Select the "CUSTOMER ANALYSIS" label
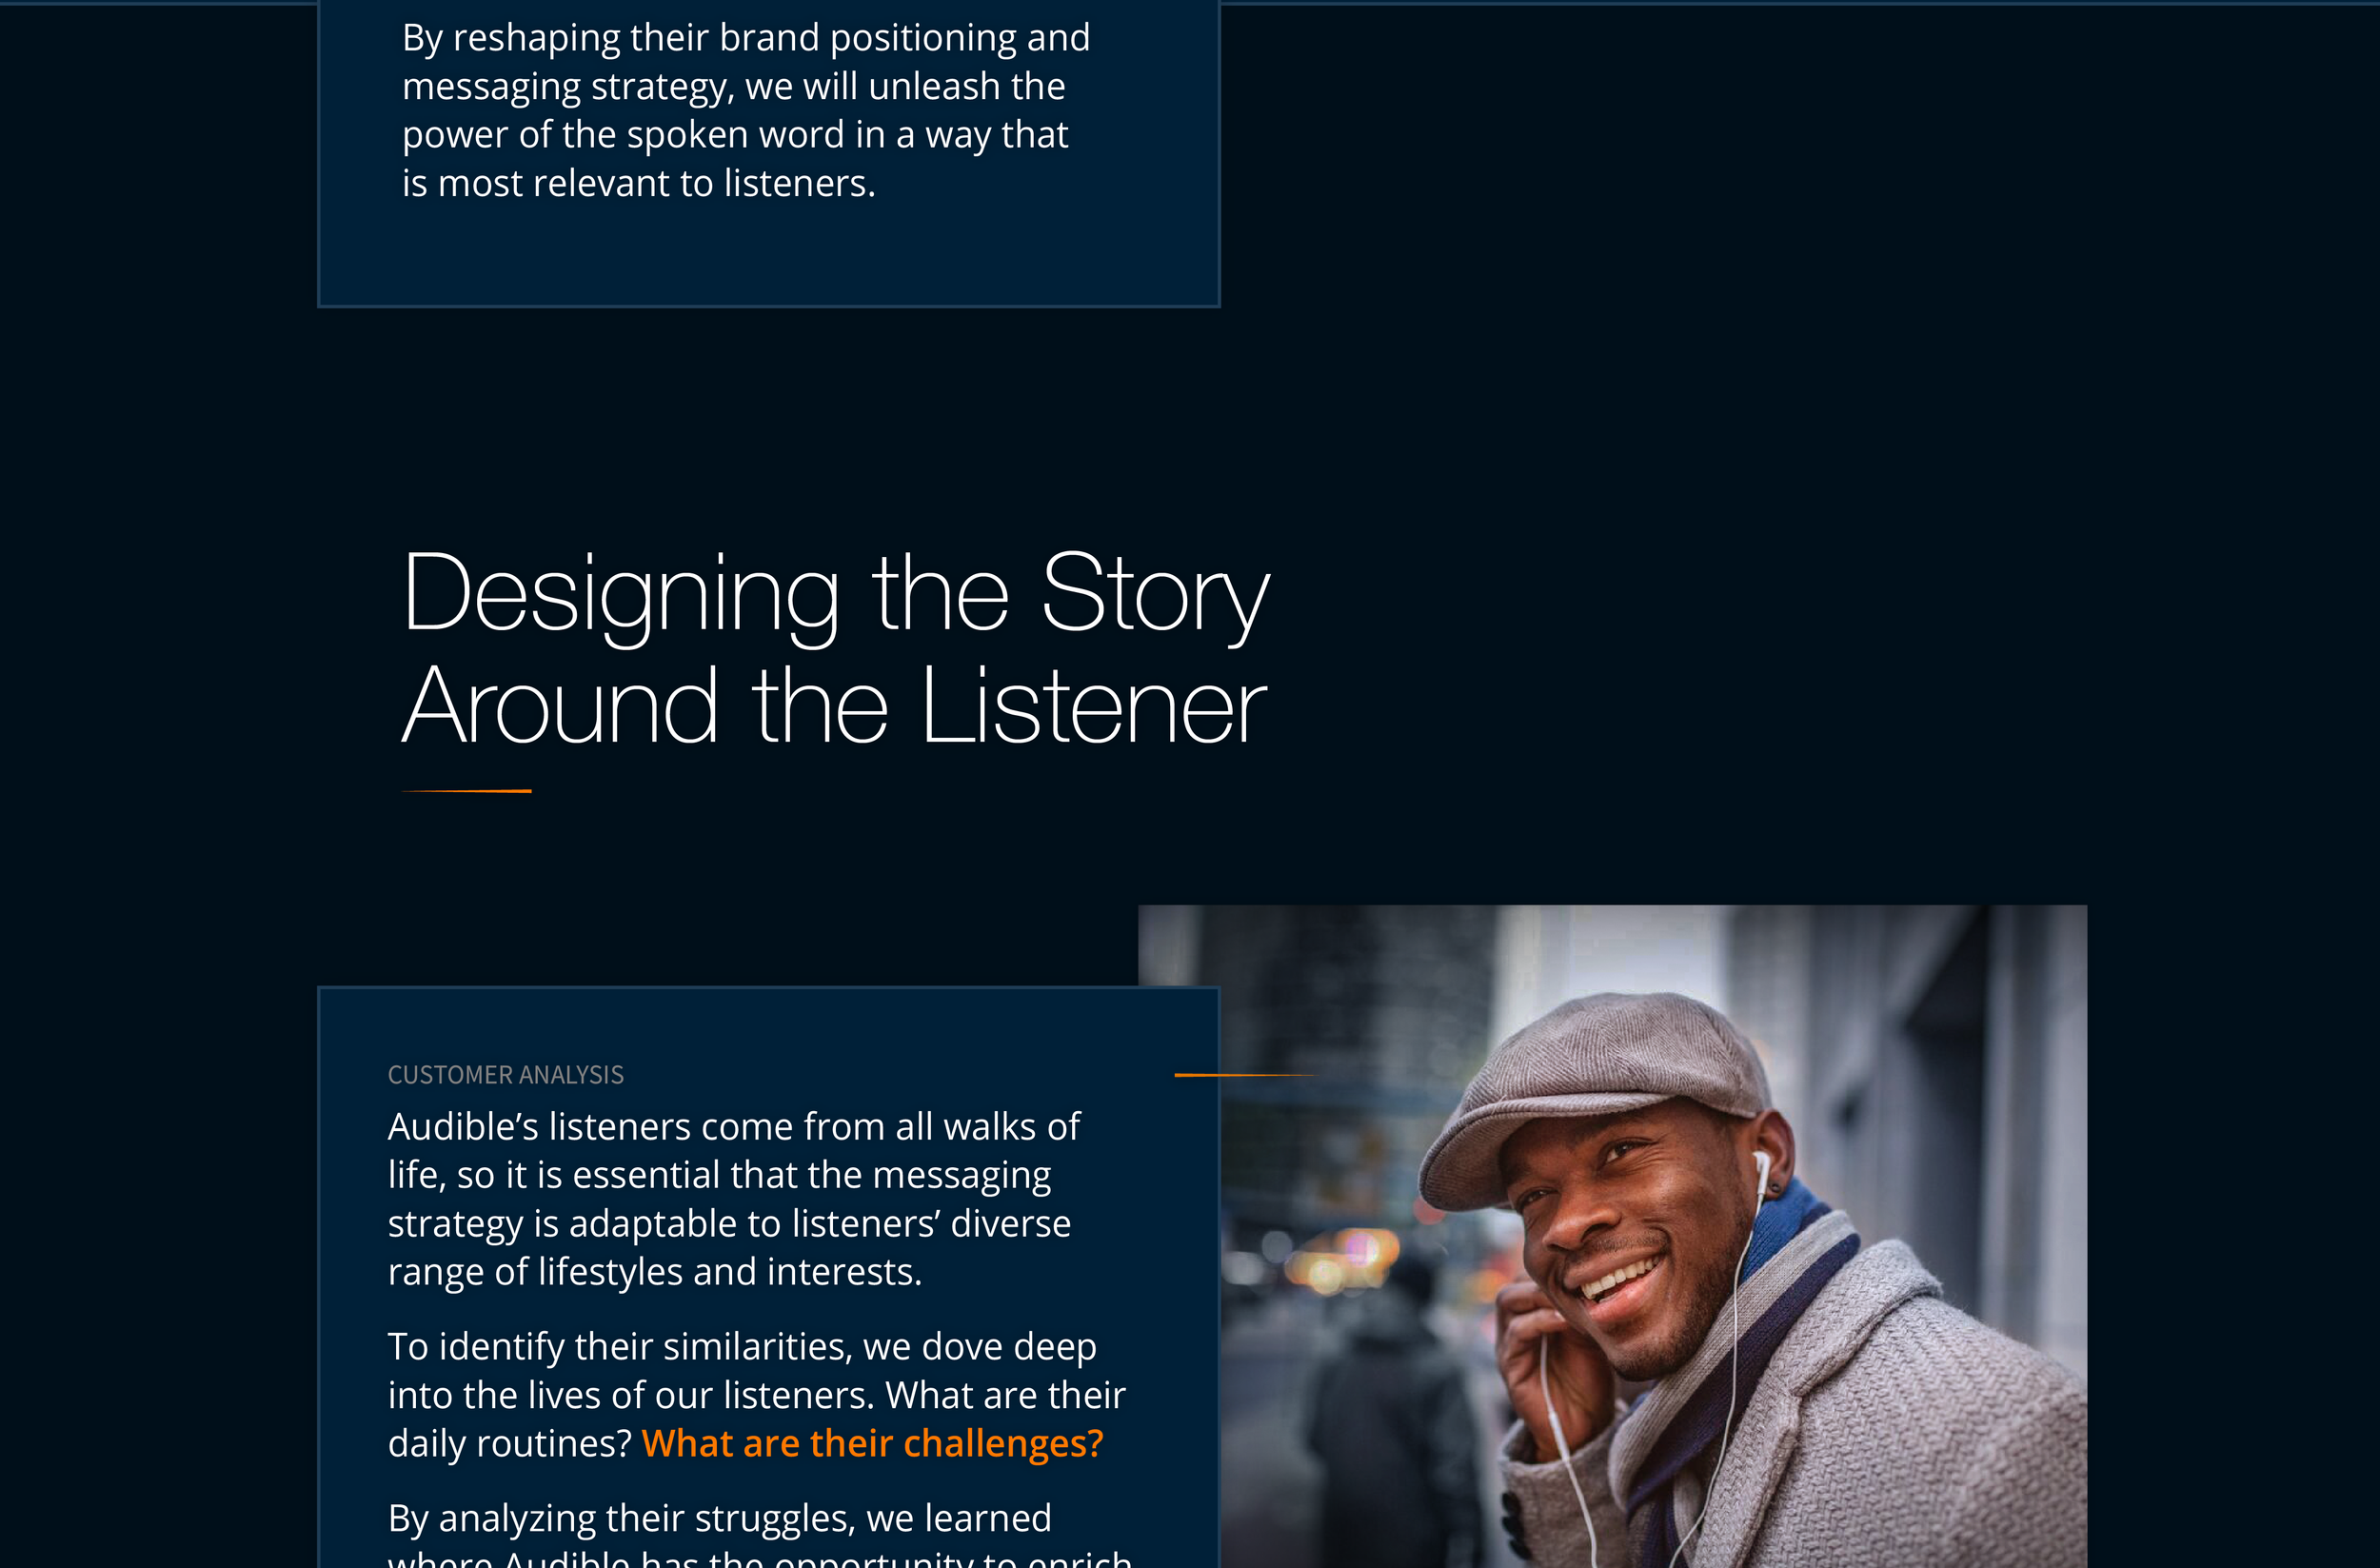This screenshot has height=1568, width=2380. (x=505, y=1075)
